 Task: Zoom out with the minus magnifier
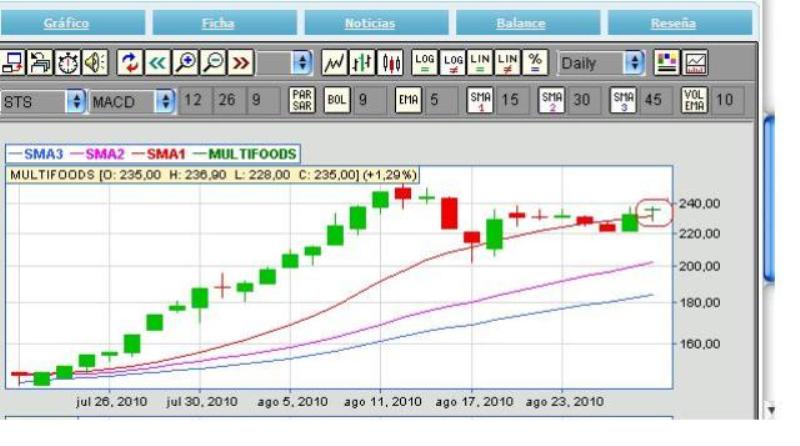click(x=213, y=63)
